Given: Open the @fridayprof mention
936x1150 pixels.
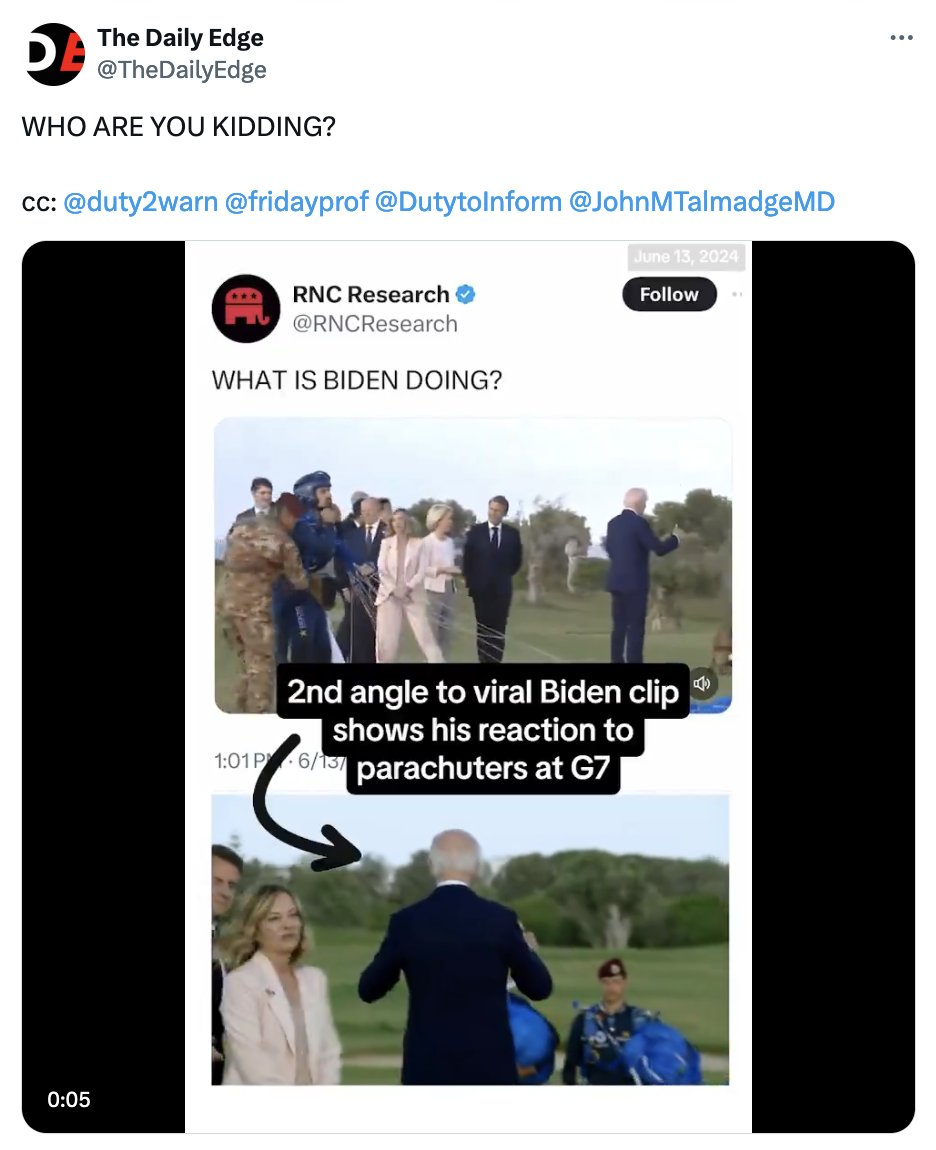Looking at the screenshot, I should [296, 202].
